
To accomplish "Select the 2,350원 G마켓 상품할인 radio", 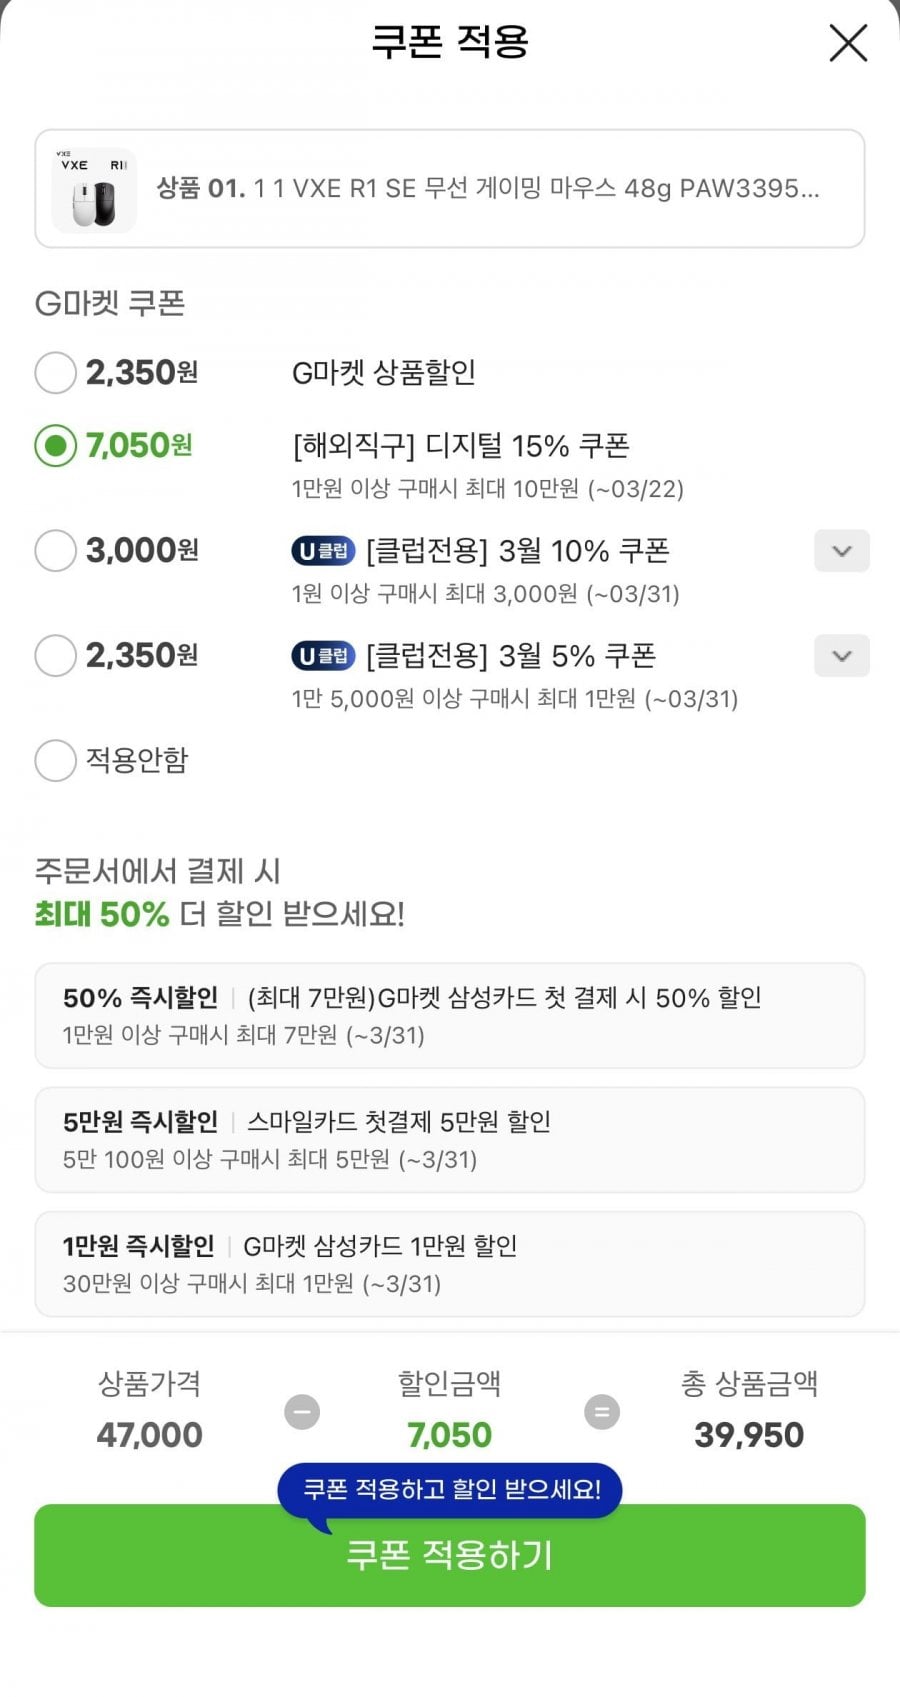I will pos(56,373).
